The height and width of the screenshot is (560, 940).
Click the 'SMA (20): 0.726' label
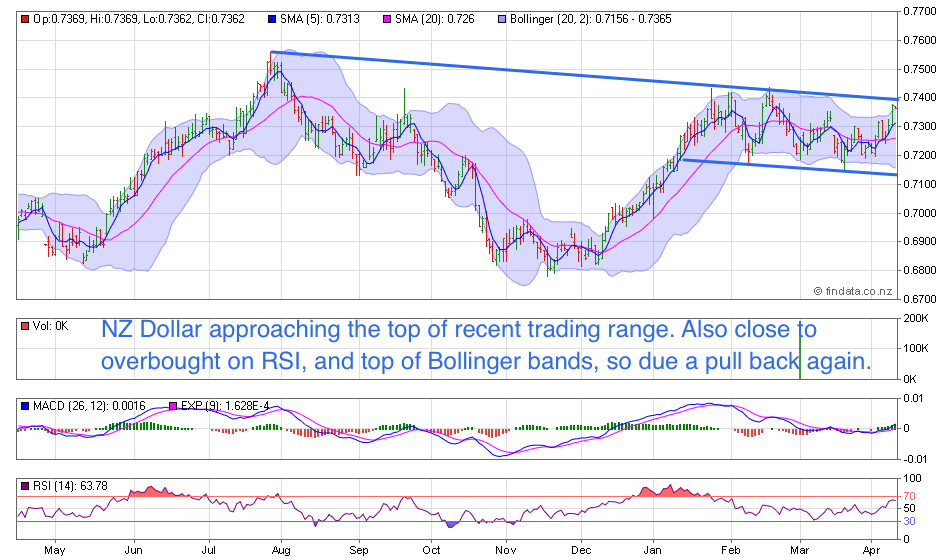[x=435, y=19]
